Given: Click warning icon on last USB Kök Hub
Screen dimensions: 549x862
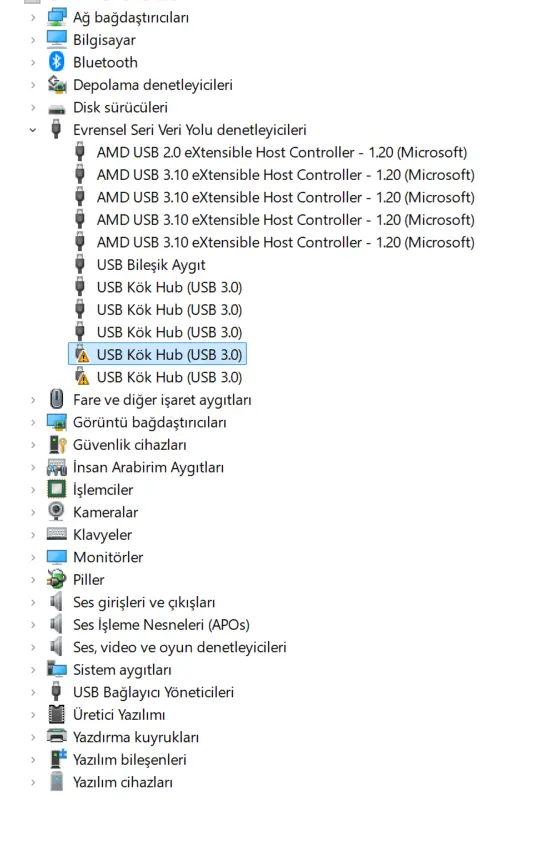Looking at the screenshot, I should [x=81, y=377].
